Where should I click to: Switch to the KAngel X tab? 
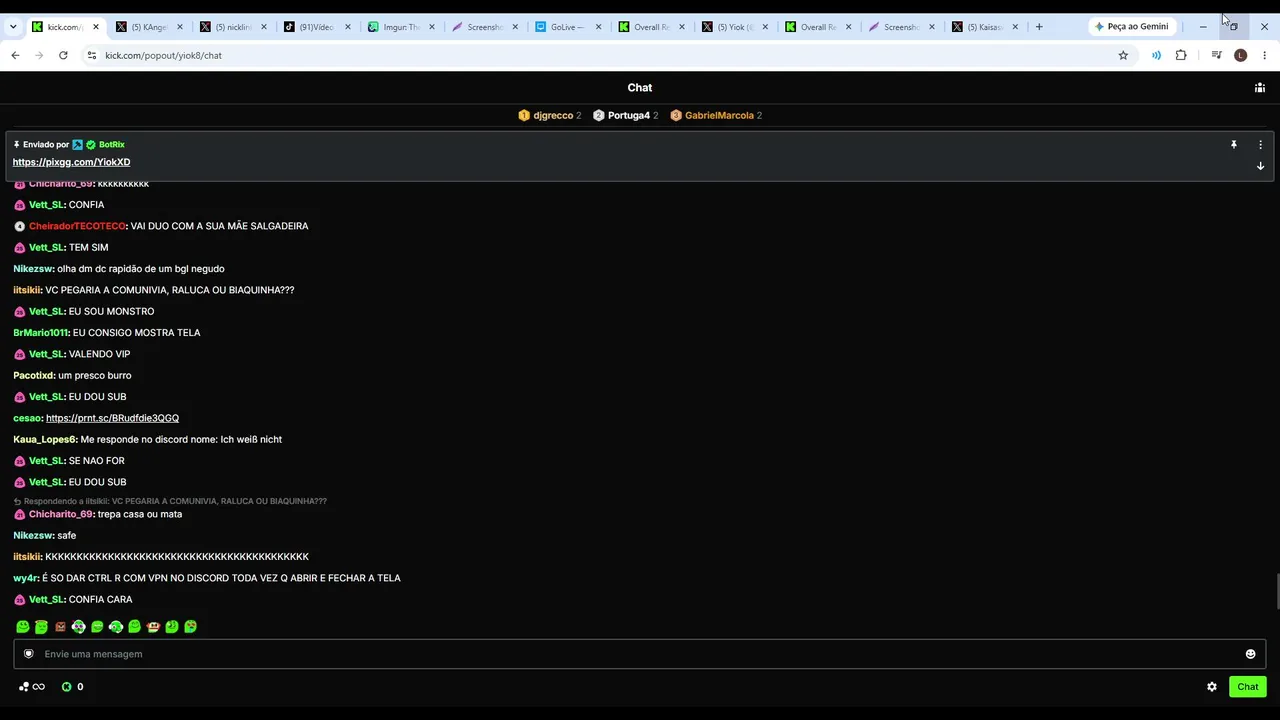point(149,27)
